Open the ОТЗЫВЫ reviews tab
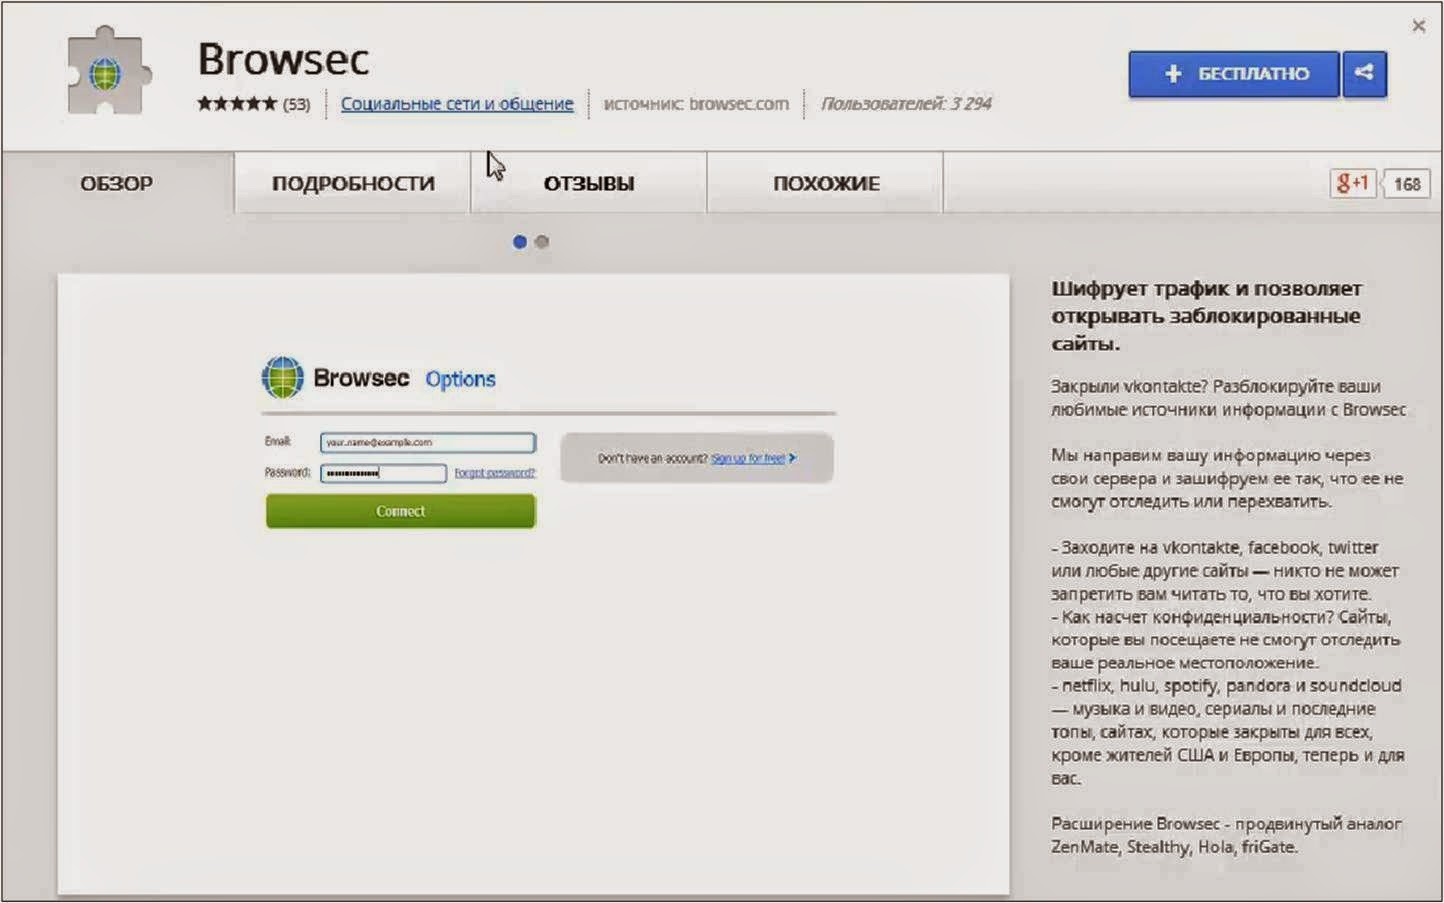 [x=589, y=183]
